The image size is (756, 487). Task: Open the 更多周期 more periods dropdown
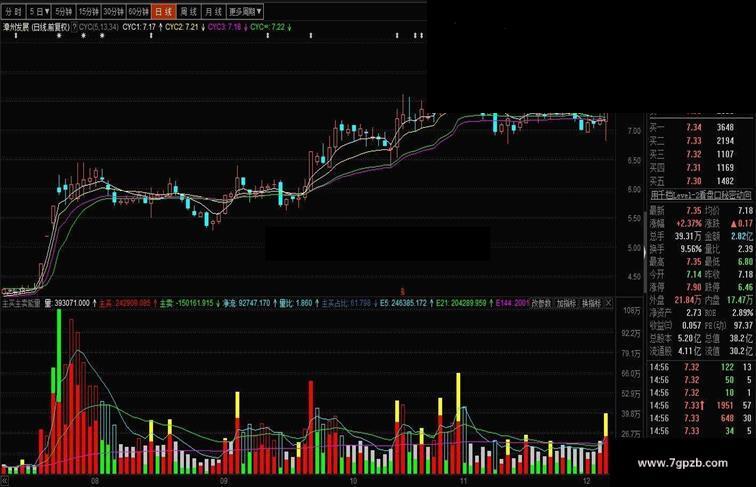(245, 11)
